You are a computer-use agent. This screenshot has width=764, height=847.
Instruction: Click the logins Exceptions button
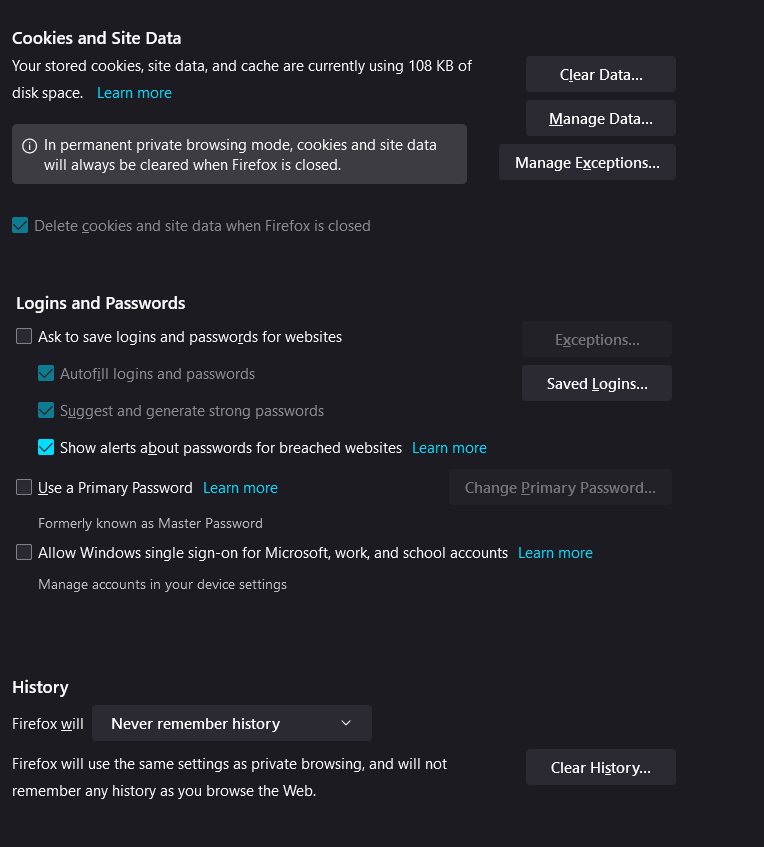(x=596, y=340)
